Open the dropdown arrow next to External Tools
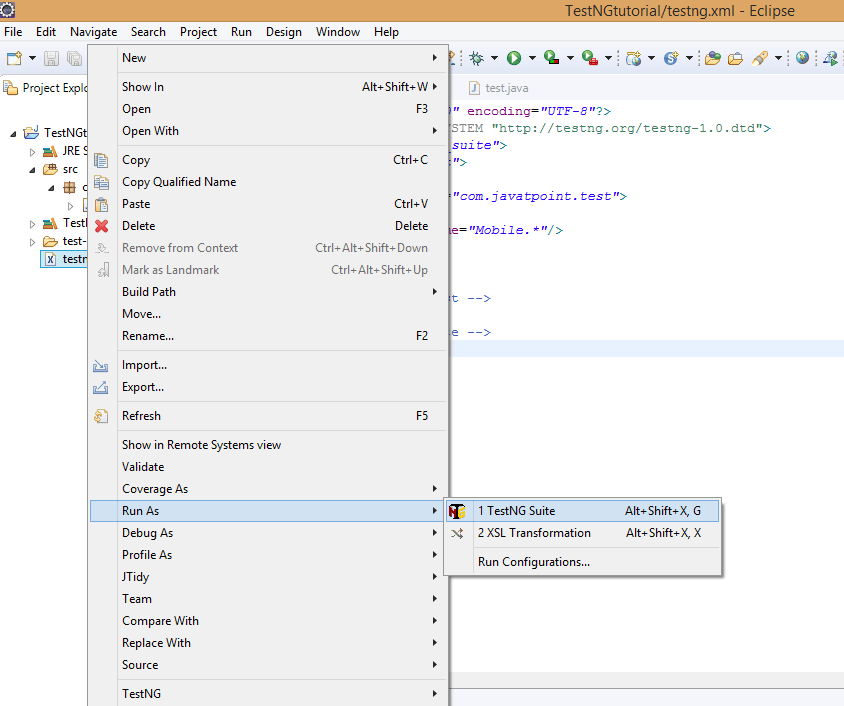 pyautogui.click(x=608, y=58)
